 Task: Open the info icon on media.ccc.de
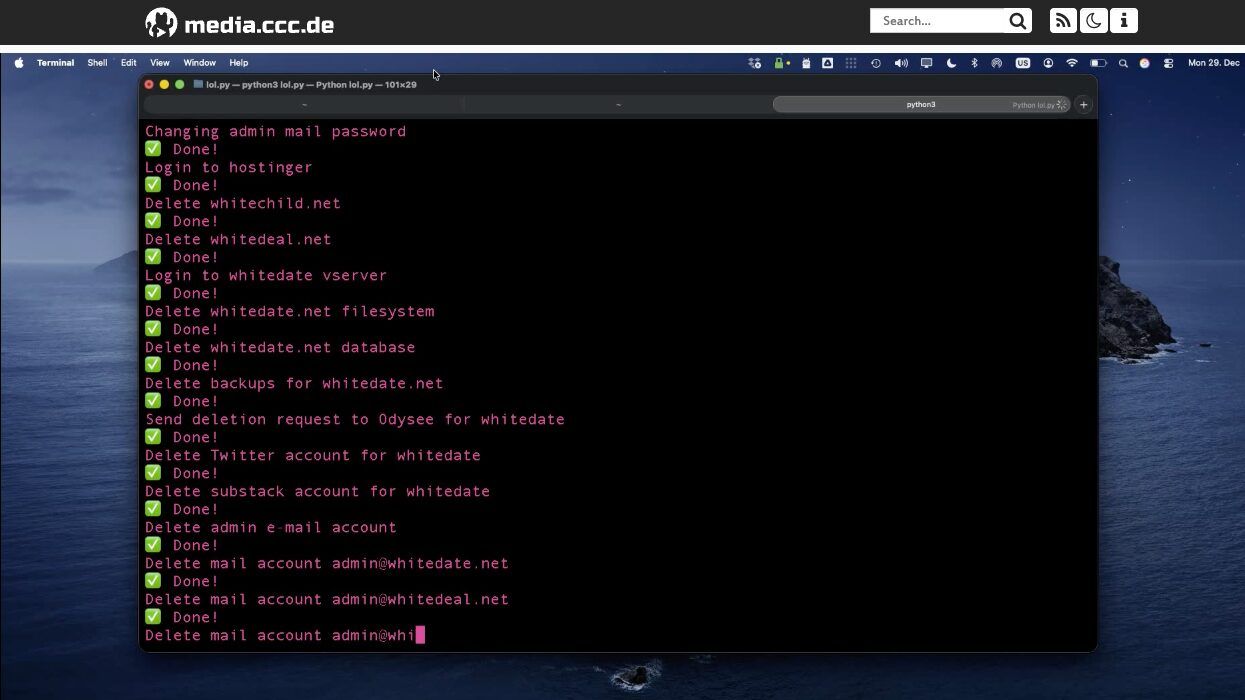point(1124,21)
